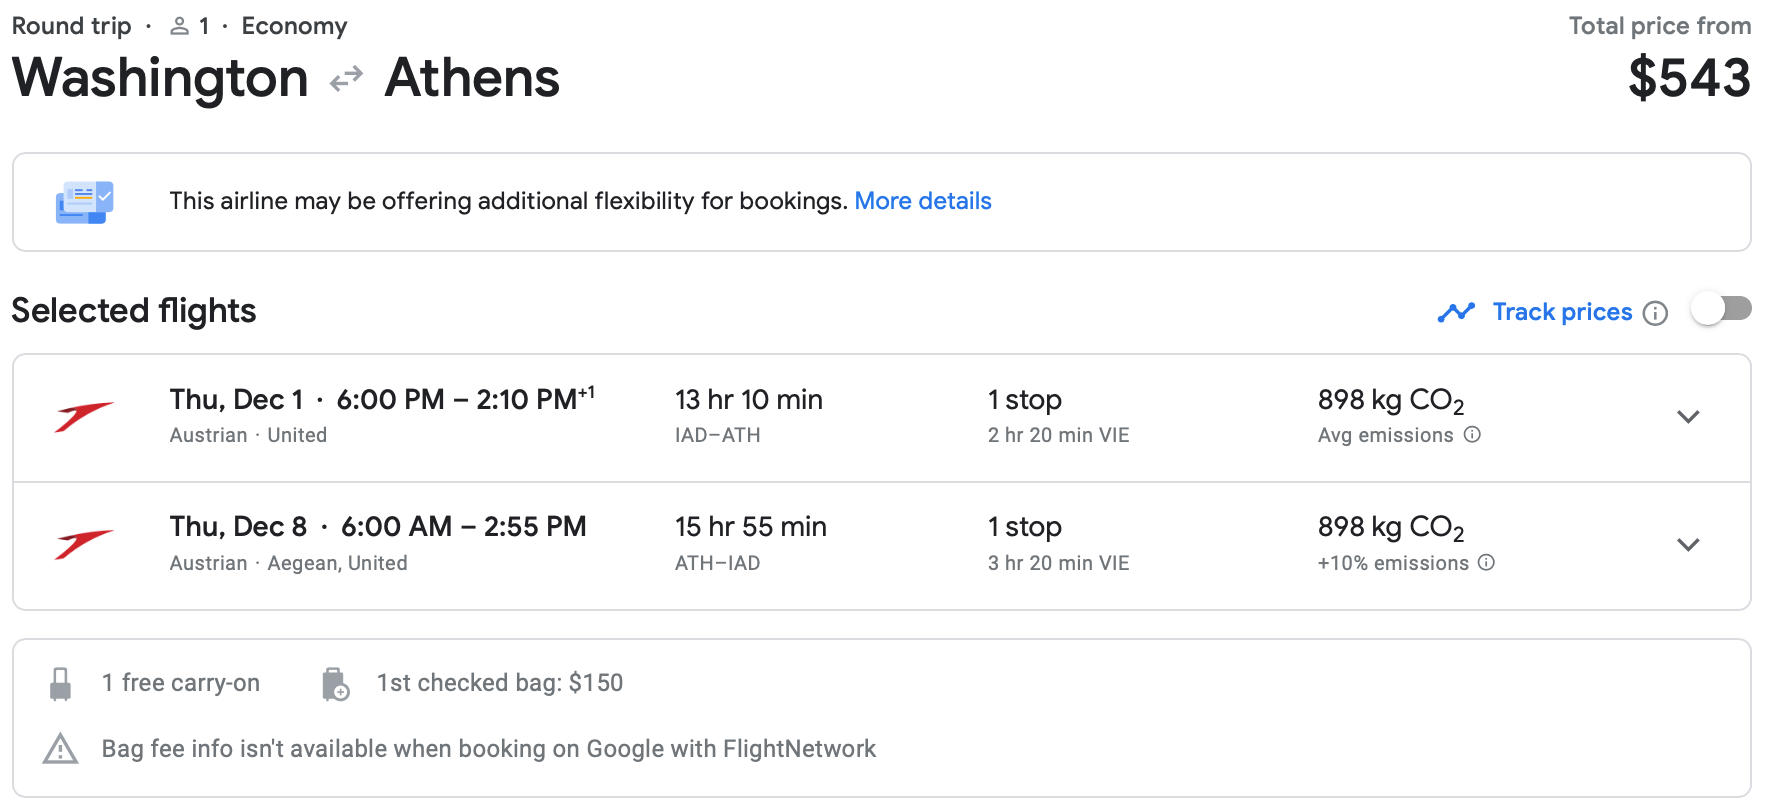Click the Avg emissions info icon

[1472, 435]
